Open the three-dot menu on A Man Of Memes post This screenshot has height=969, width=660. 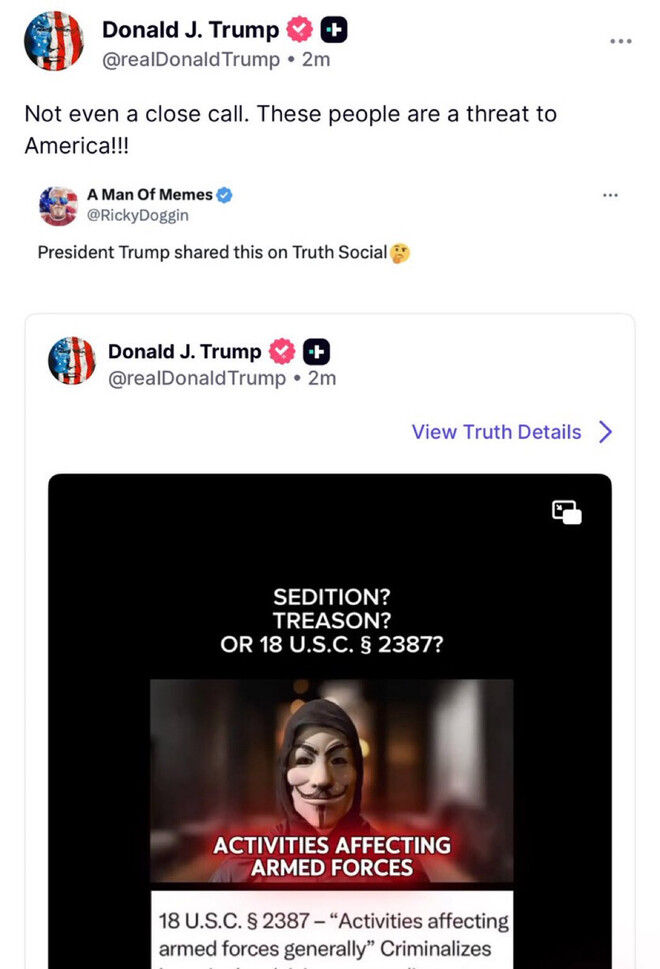pyautogui.click(x=611, y=195)
